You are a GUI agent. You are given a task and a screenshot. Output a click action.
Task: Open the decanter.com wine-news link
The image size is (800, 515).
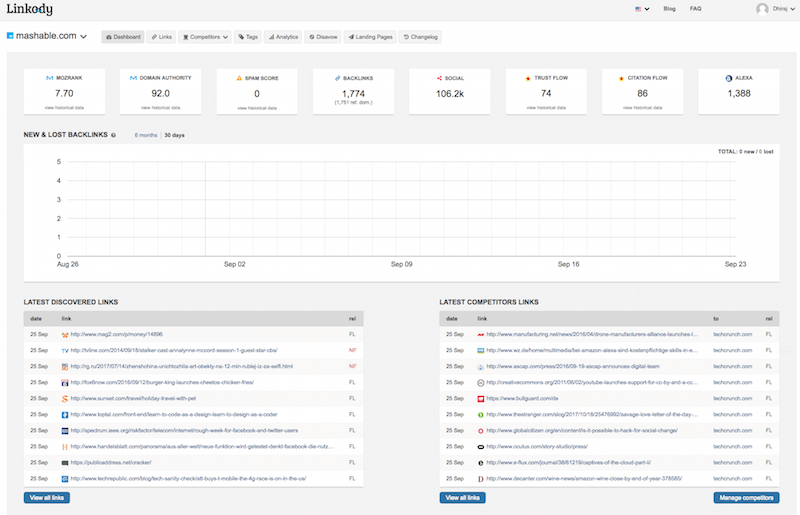pos(584,479)
